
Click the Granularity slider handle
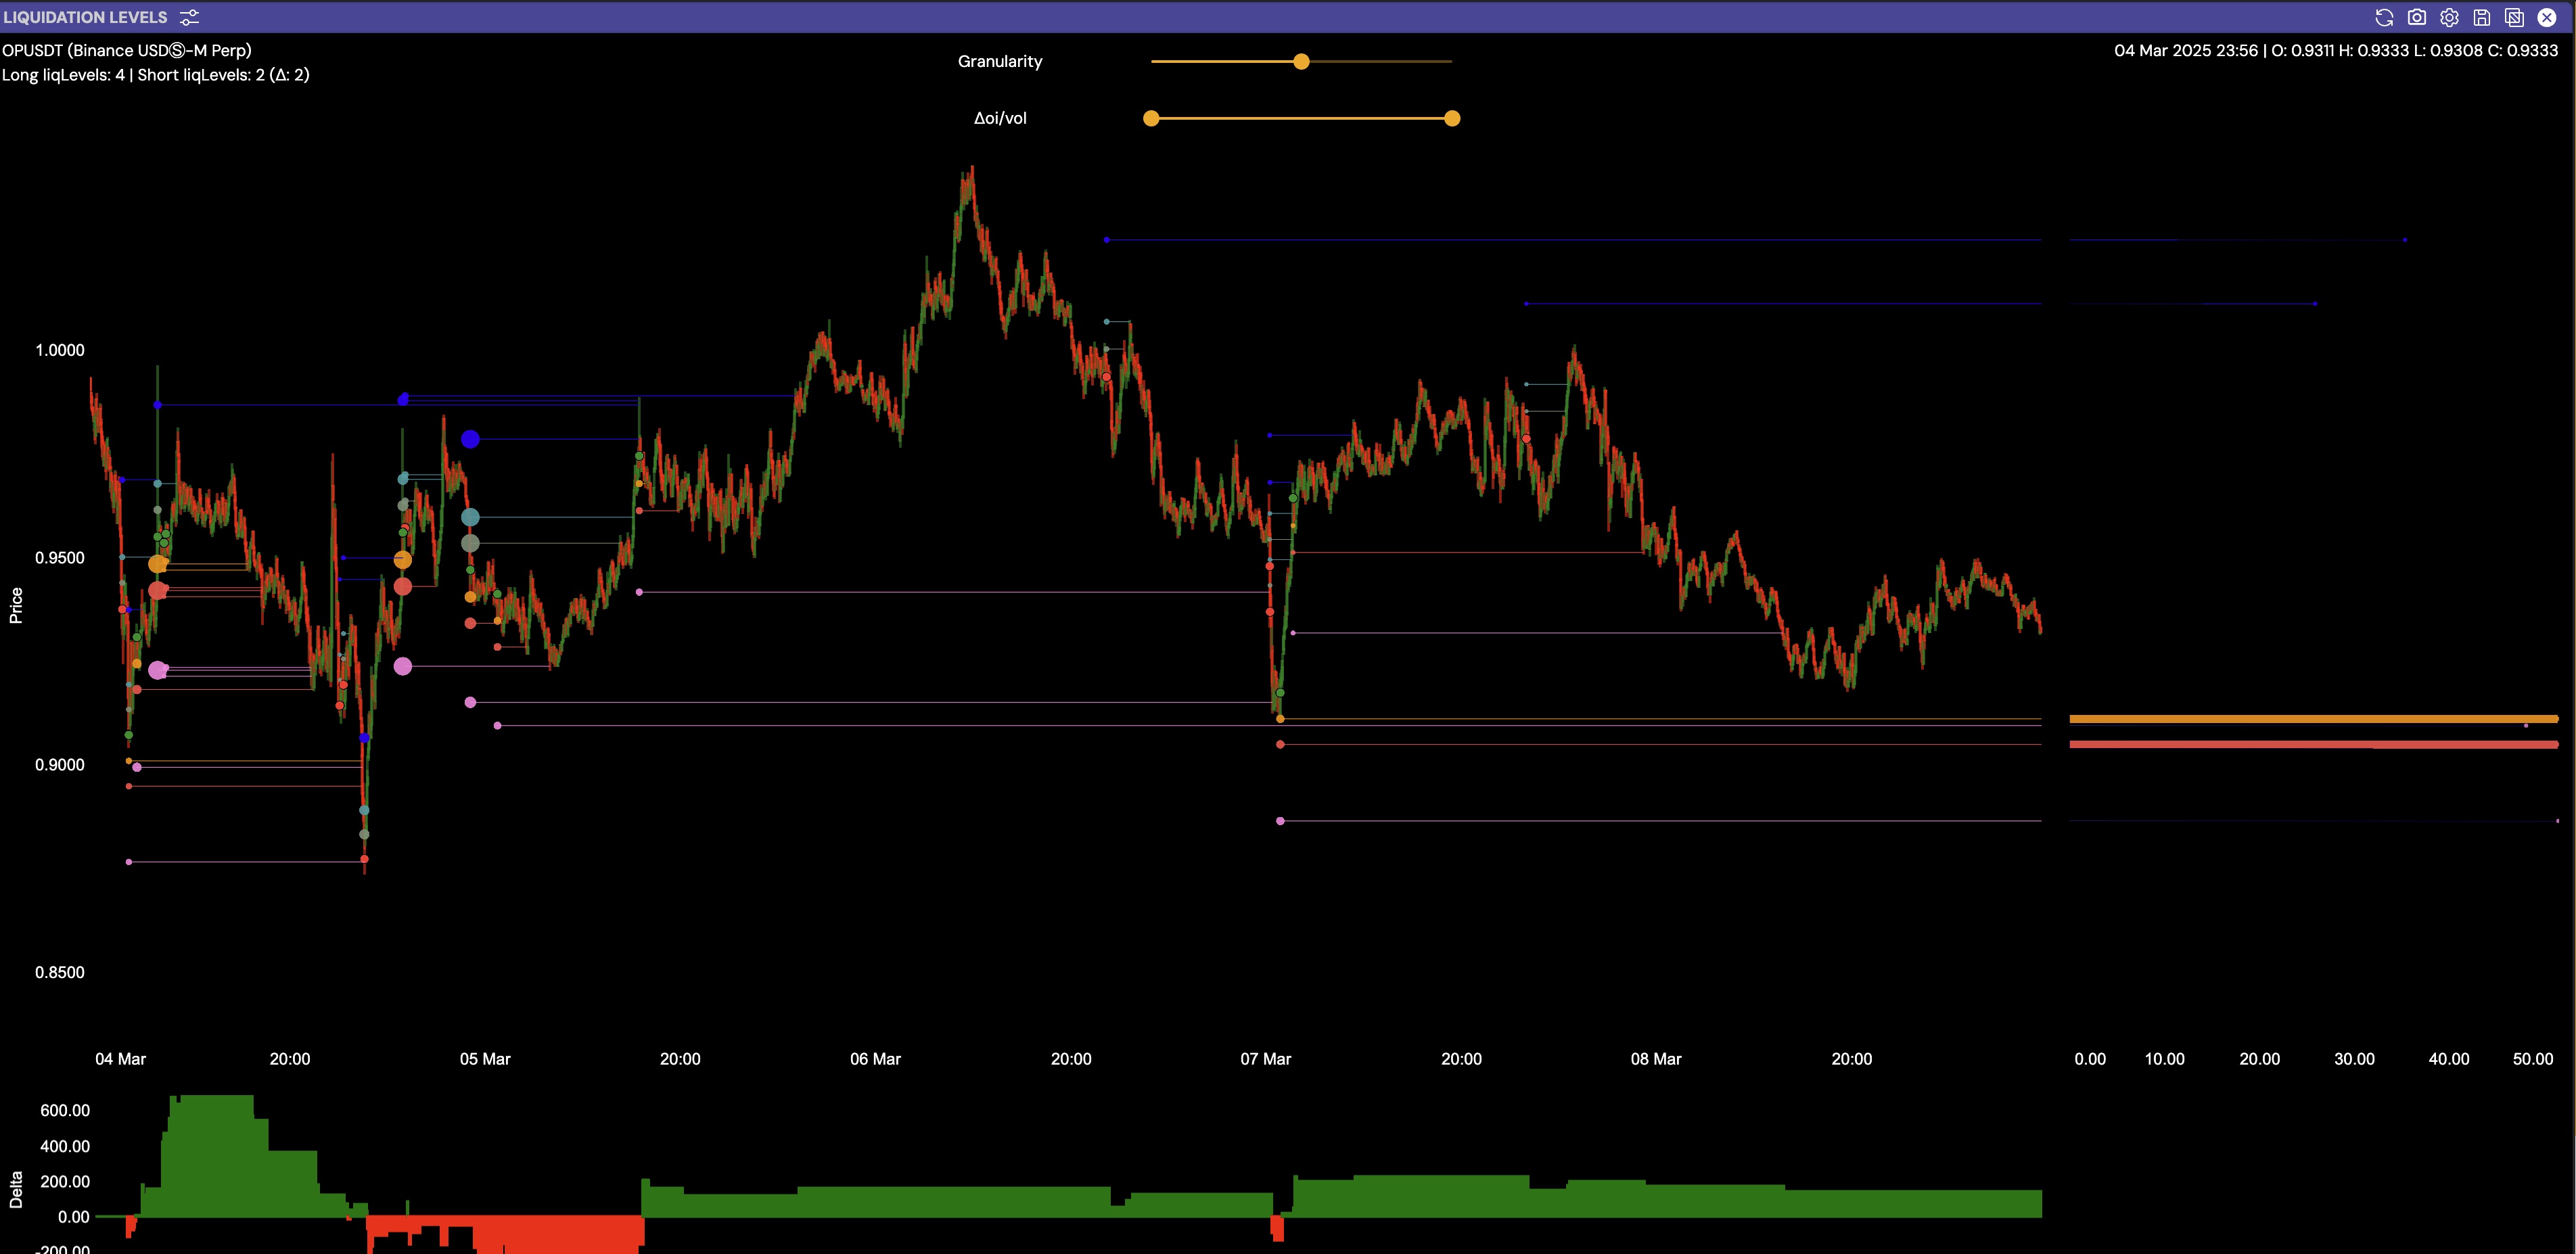(1301, 62)
